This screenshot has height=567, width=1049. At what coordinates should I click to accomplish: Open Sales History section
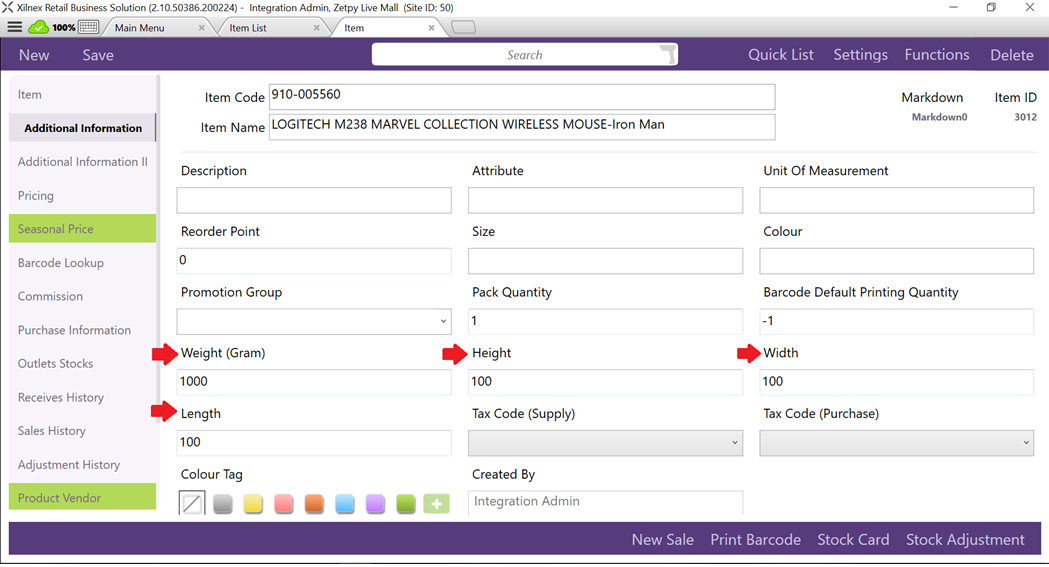(x=82, y=431)
